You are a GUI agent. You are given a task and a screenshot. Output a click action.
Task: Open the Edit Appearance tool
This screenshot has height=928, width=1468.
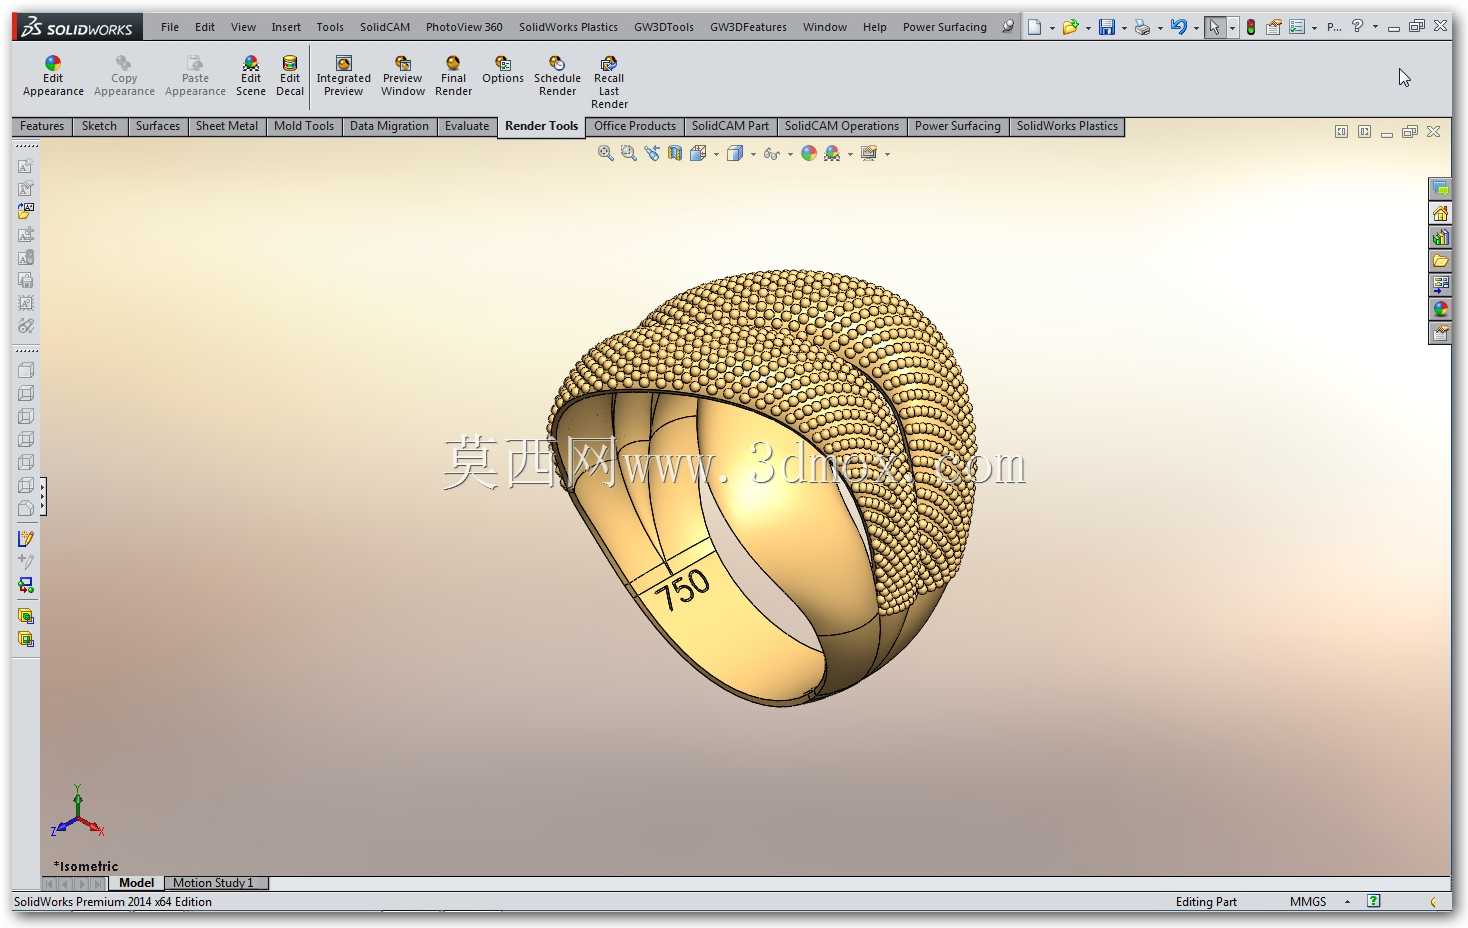53,77
